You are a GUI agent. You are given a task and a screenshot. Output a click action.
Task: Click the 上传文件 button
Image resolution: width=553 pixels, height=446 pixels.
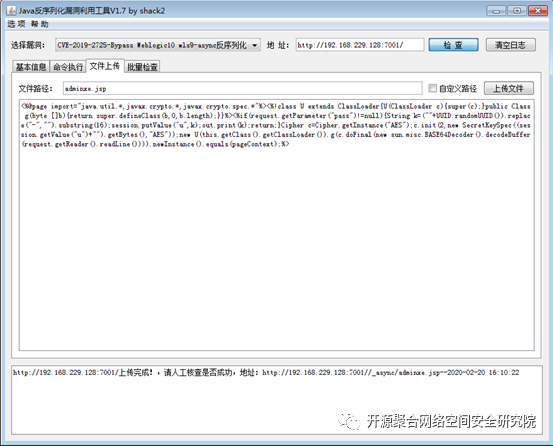pyautogui.click(x=509, y=88)
